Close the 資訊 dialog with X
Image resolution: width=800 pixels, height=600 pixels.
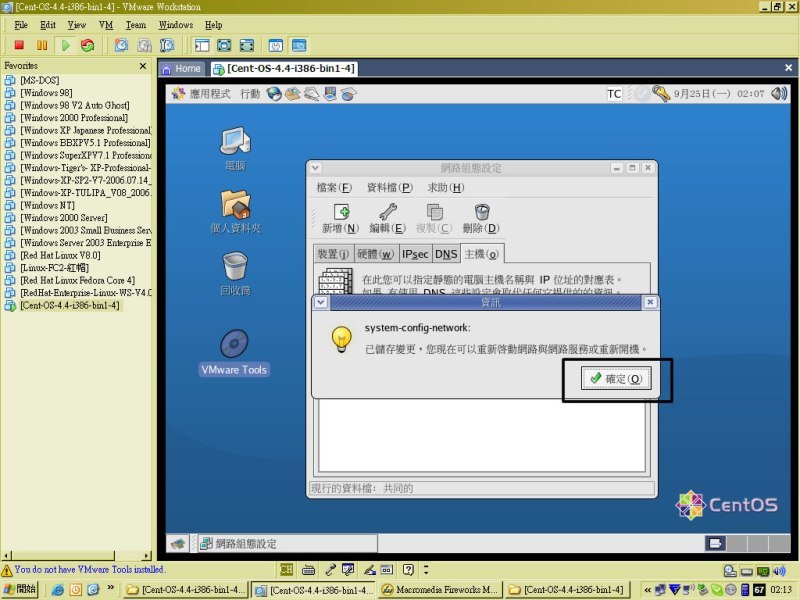click(x=650, y=303)
